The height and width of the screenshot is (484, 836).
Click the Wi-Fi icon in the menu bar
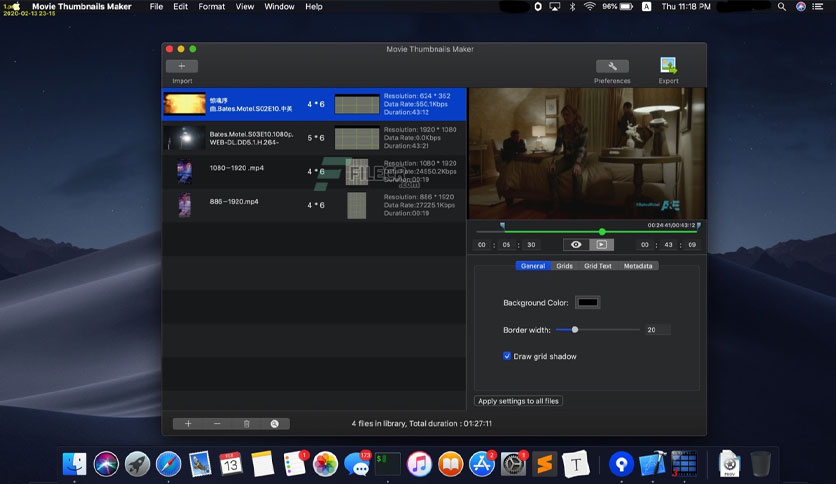point(589,6)
